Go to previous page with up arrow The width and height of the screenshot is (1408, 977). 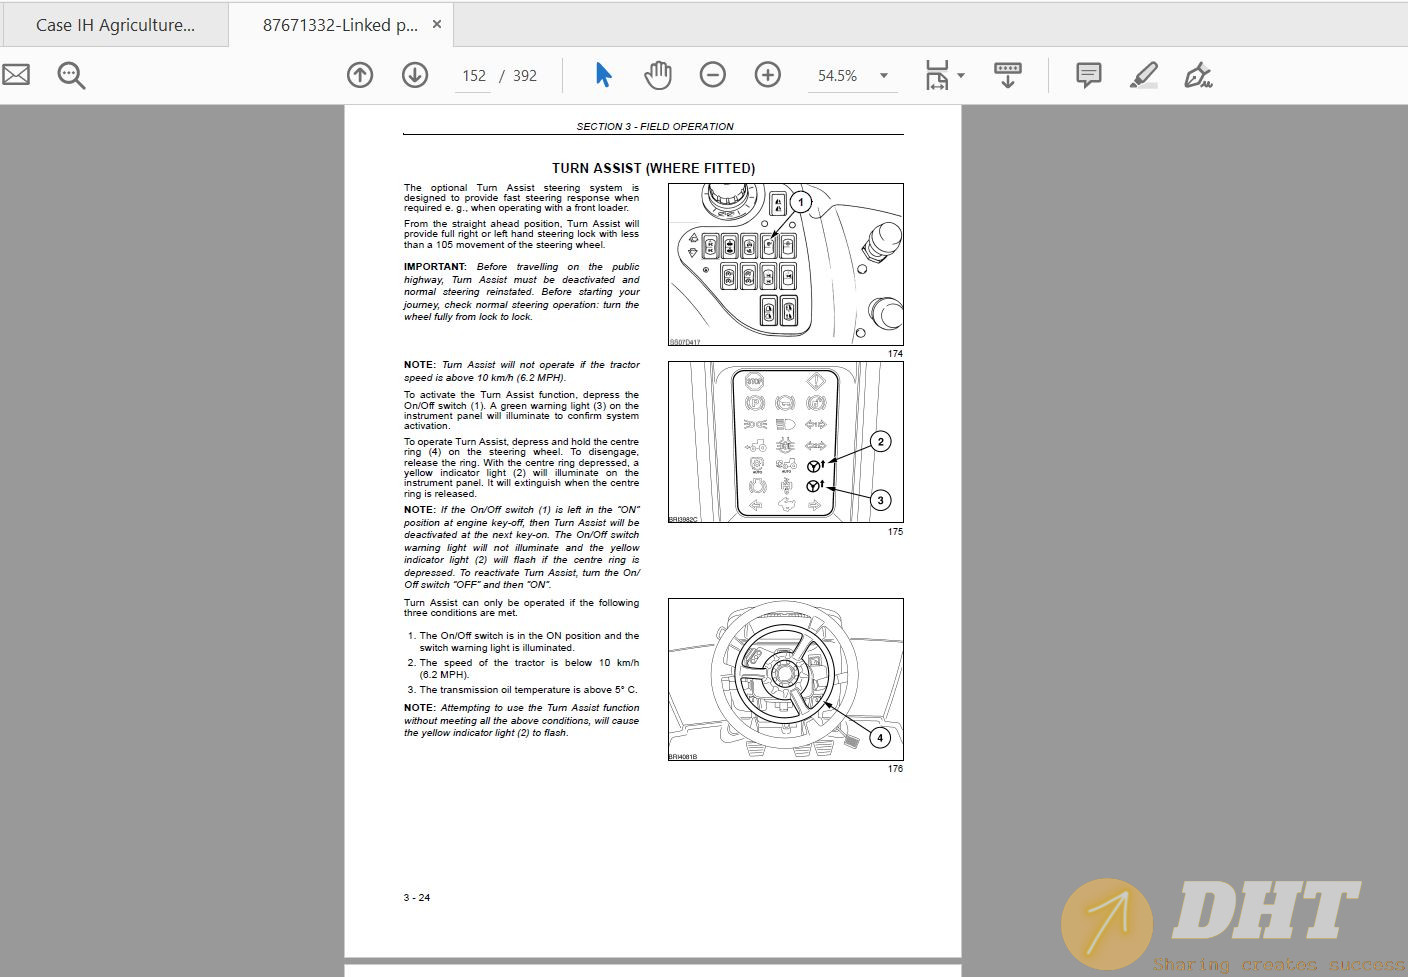tap(360, 75)
